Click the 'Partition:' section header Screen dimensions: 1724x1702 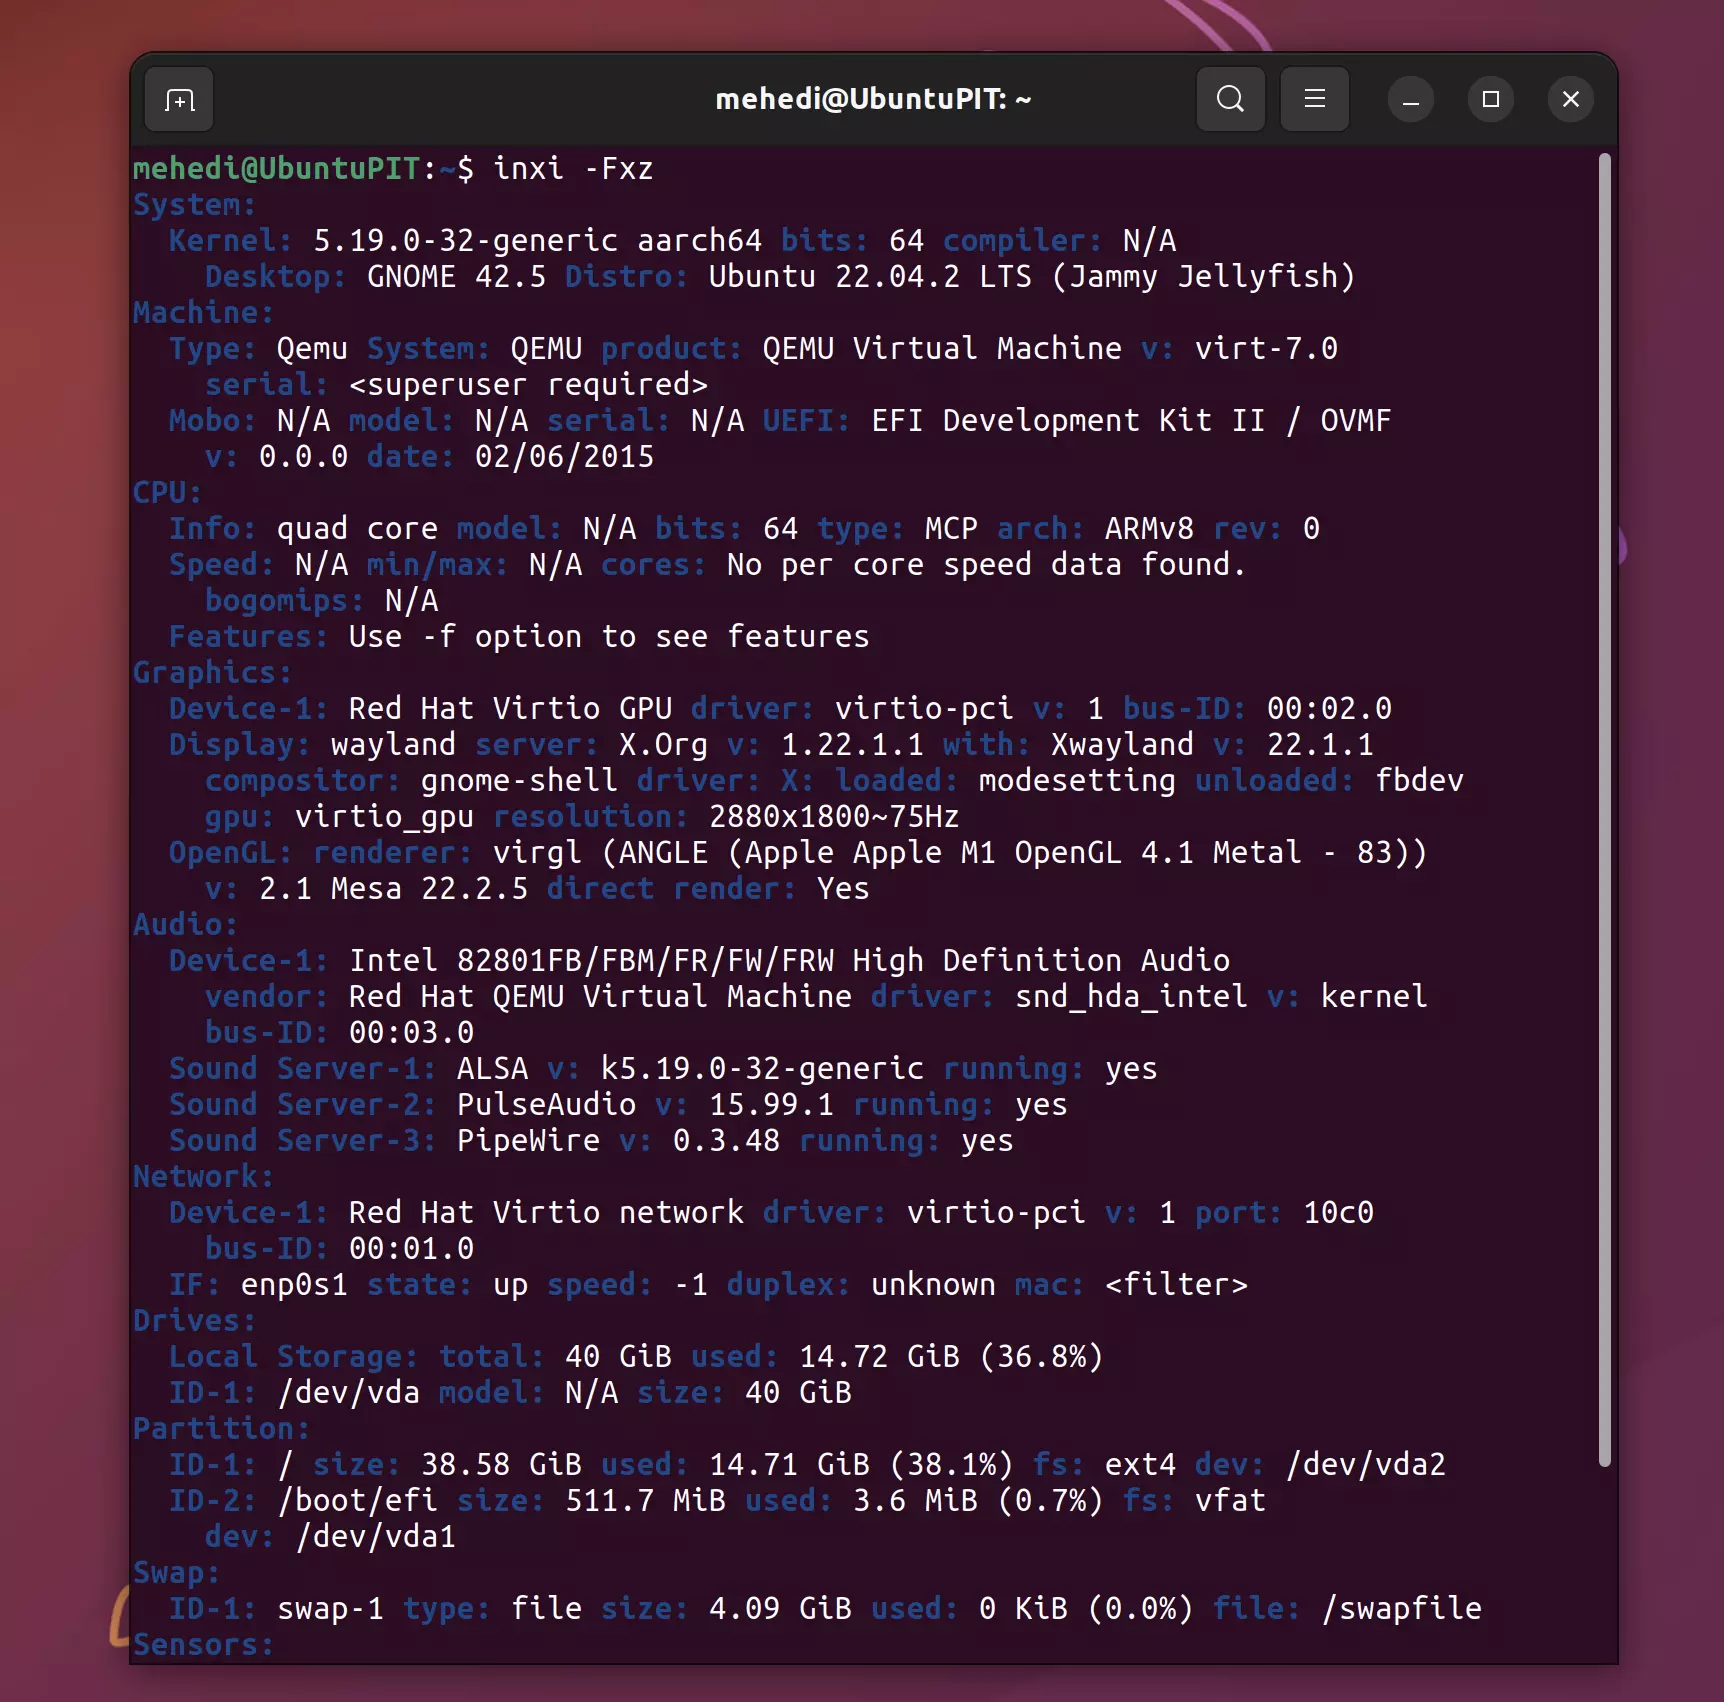[222, 1428]
